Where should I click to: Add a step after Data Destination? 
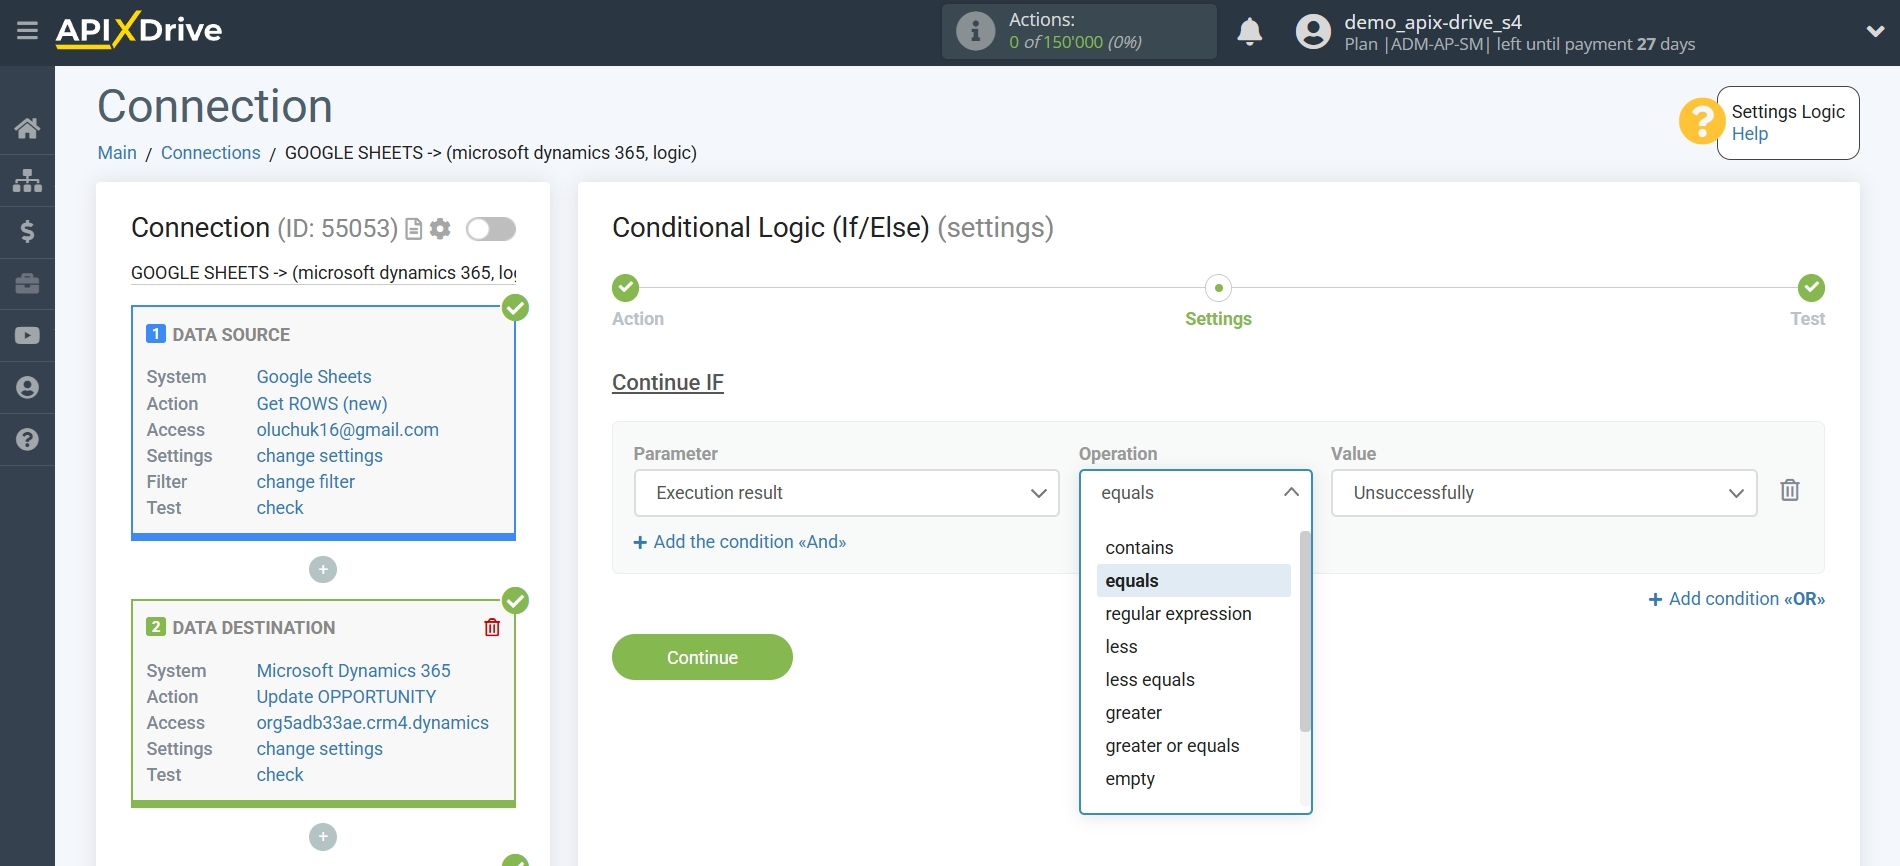click(x=322, y=837)
